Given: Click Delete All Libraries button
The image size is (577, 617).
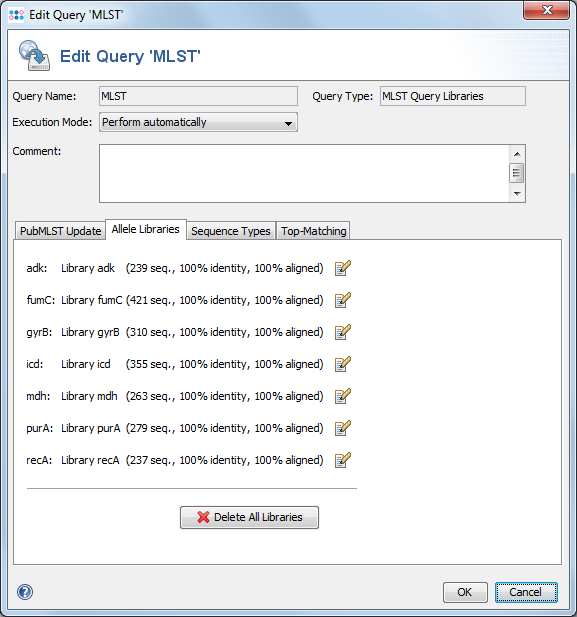Looking at the screenshot, I should (x=250, y=517).
